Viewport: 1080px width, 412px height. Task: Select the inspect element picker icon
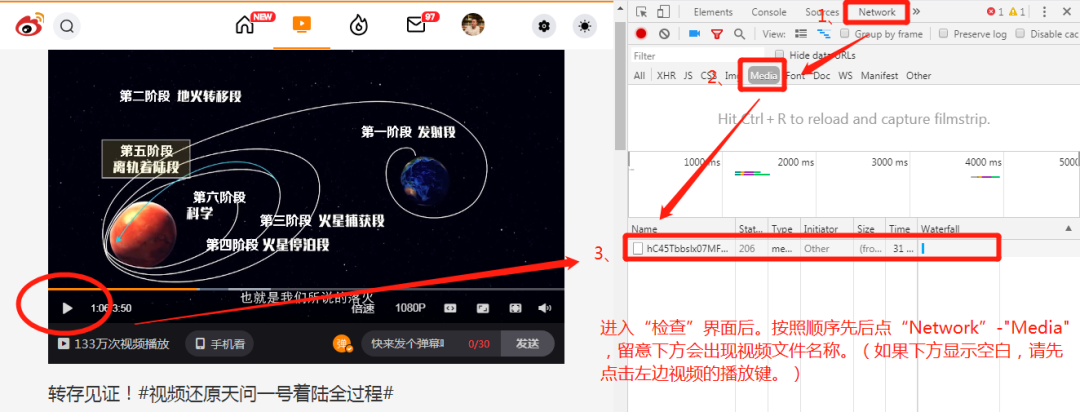point(641,12)
